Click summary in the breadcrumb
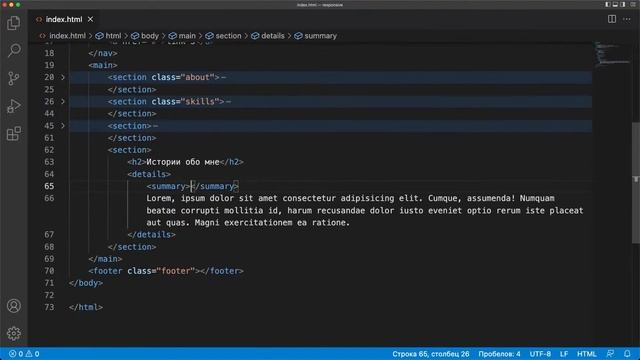 [x=320, y=36]
